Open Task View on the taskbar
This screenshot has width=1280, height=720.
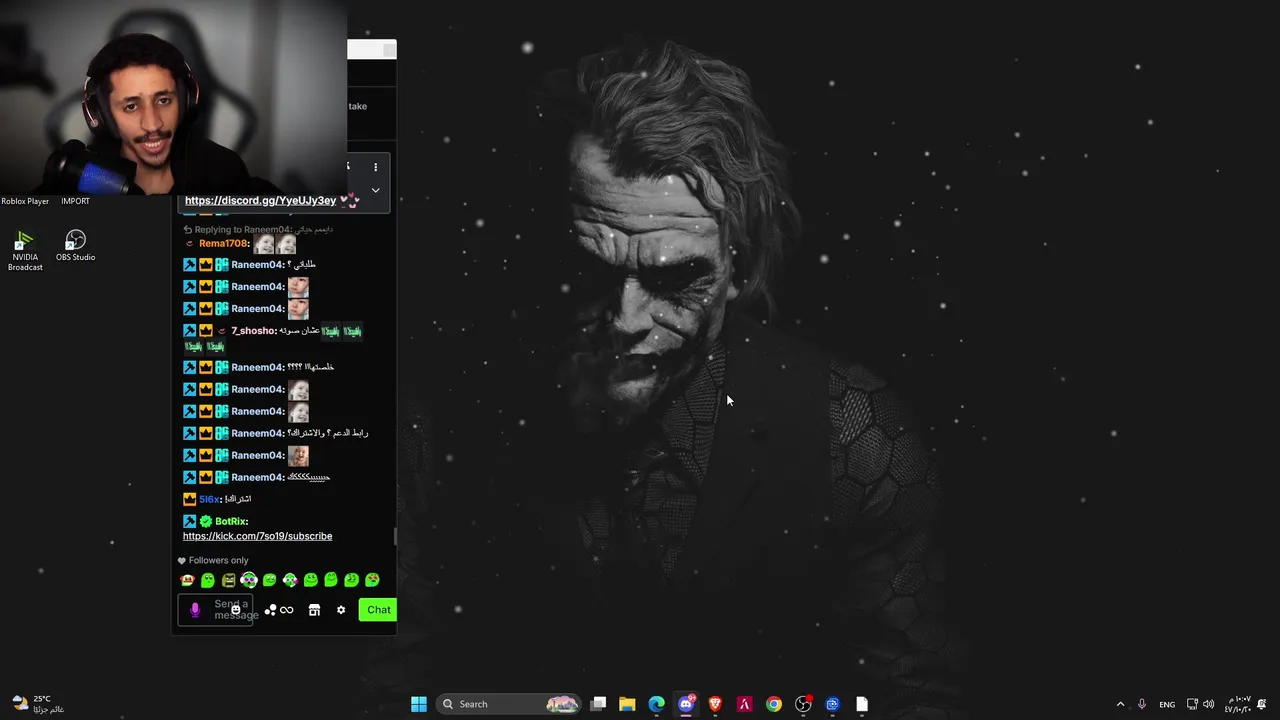(x=598, y=704)
